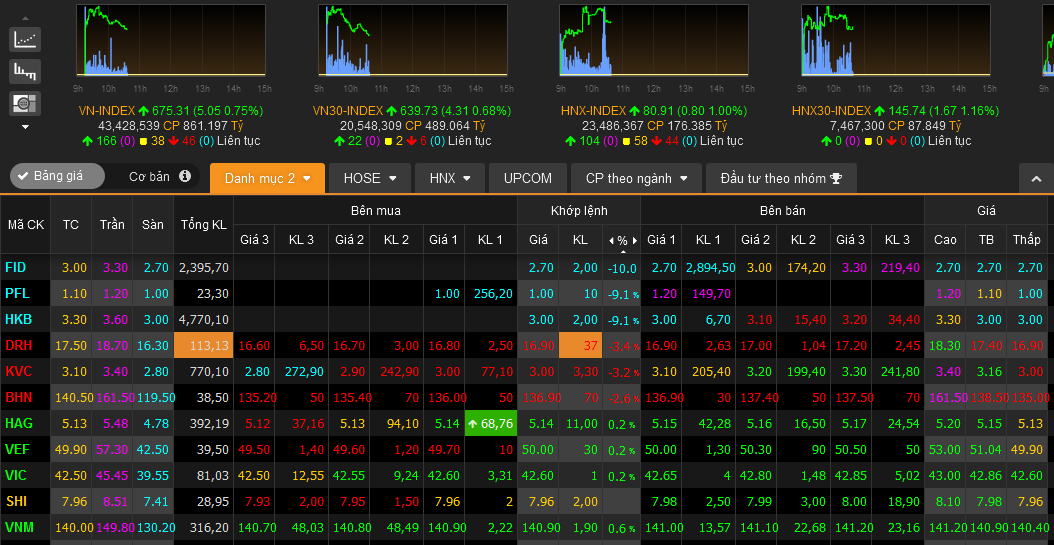Click the KL 3 header under Bên bán
This screenshot has height=545, width=1054.
click(x=897, y=240)
